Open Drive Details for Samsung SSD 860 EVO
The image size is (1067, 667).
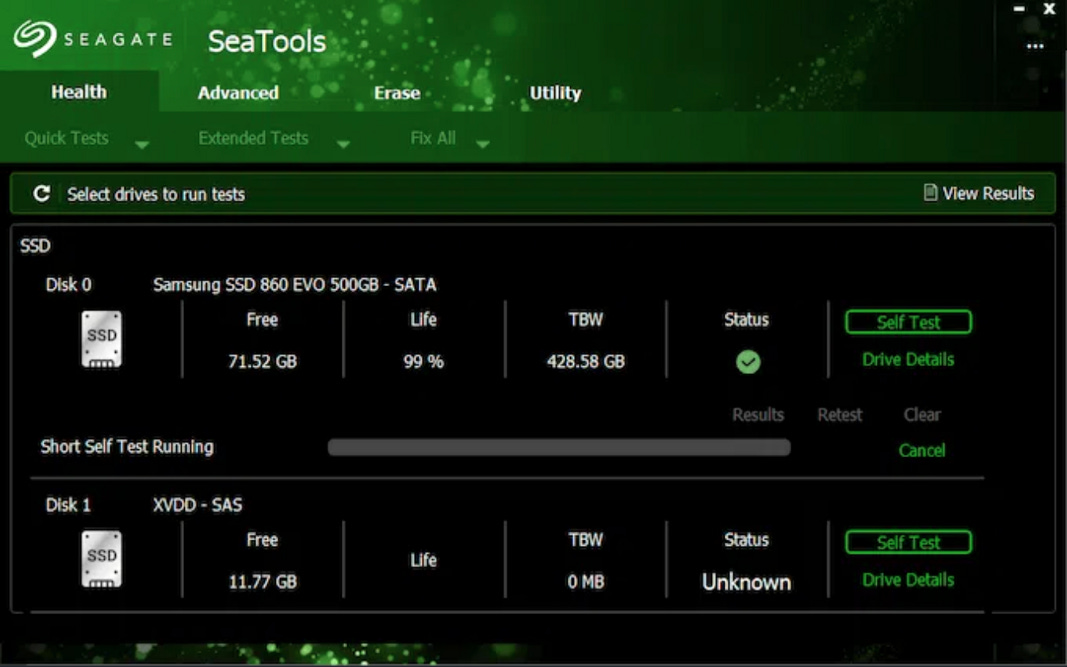pos(908,359)
